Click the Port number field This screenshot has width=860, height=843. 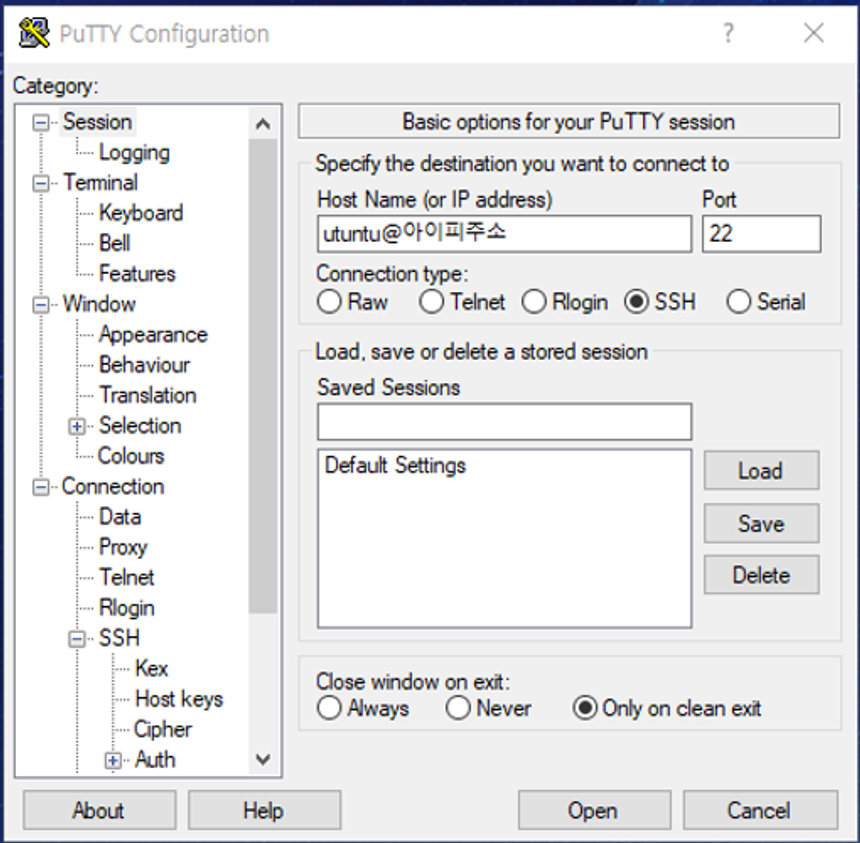point(761,234)
